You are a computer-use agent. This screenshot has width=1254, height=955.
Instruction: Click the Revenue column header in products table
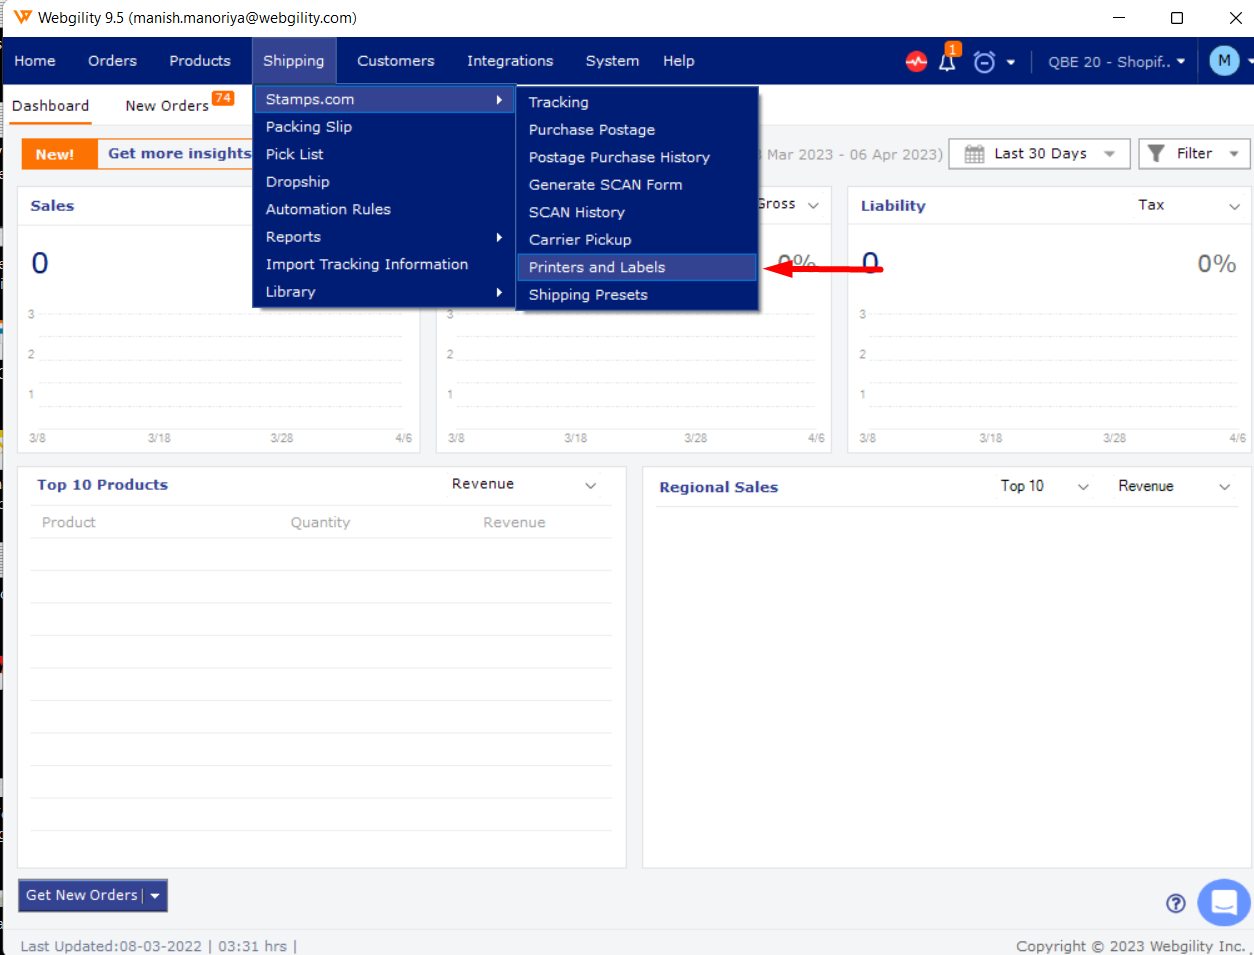coord(514,522)
